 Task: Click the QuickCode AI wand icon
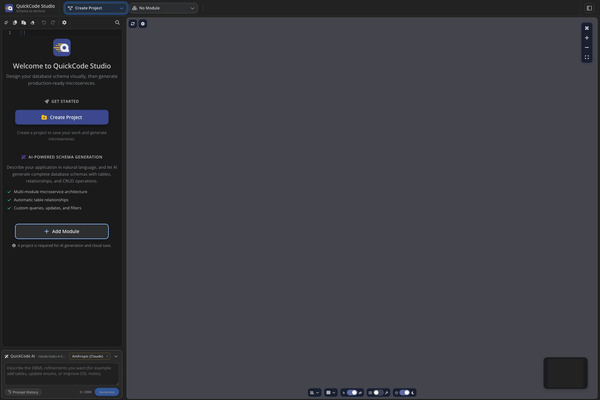pyautogui.click(x=7, y=356)
